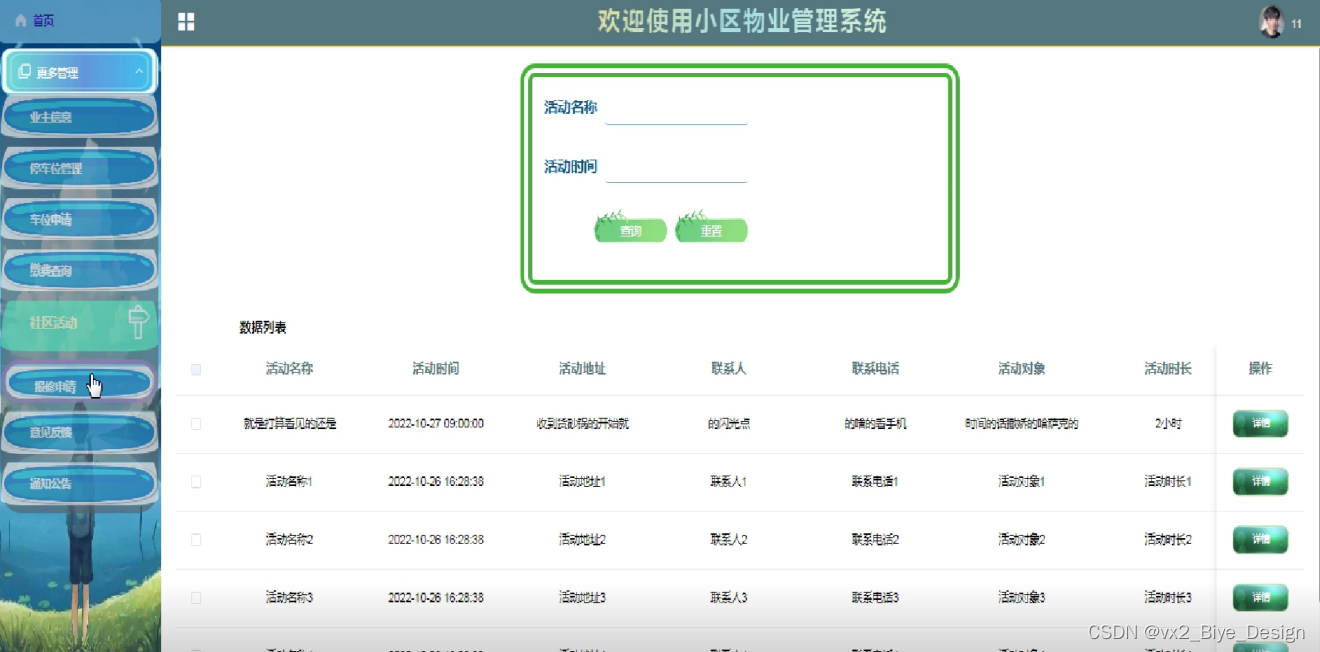Image resolution: width=1320 pixels, height=652 pixels.
Task: Toggle the select-all checkbox in table header
Action: coord(196,369)
